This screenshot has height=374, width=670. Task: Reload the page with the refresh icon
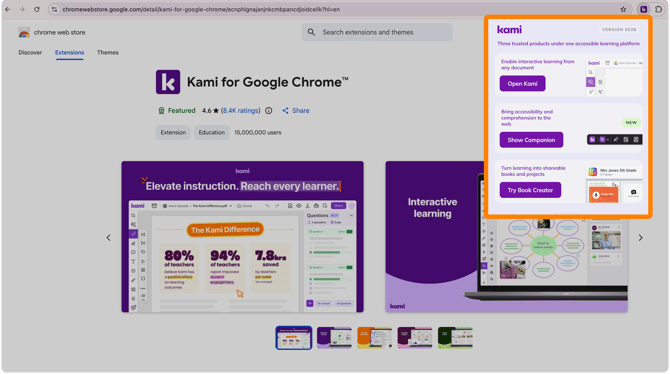pyautogui.click(x=37, y=9)
